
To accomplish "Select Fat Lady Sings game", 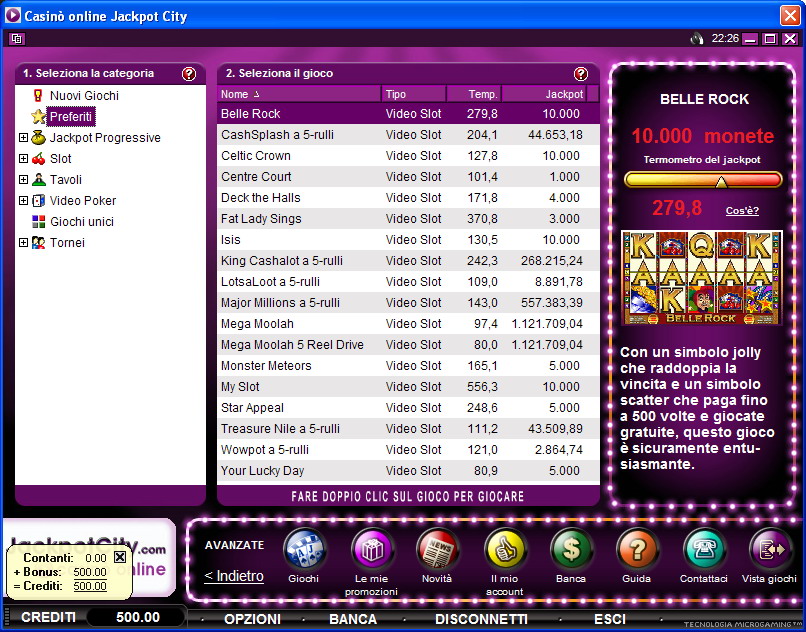I will click(408, 219).
